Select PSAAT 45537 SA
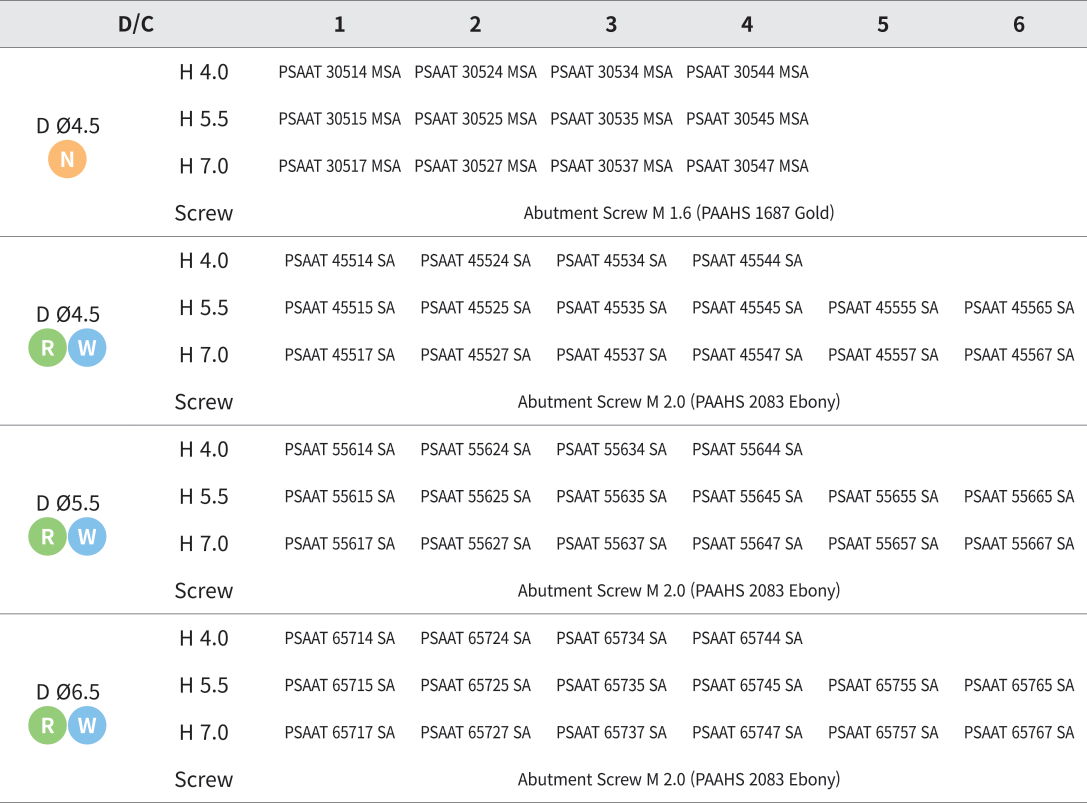The image size is (1087, 804). pos(611,355)
